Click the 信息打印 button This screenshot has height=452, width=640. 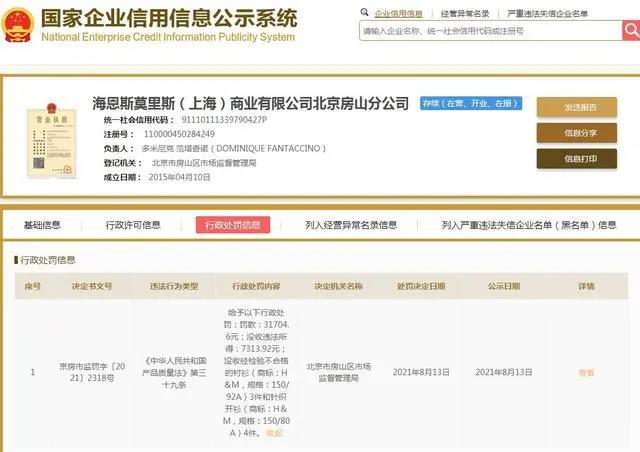coord(577,159)
